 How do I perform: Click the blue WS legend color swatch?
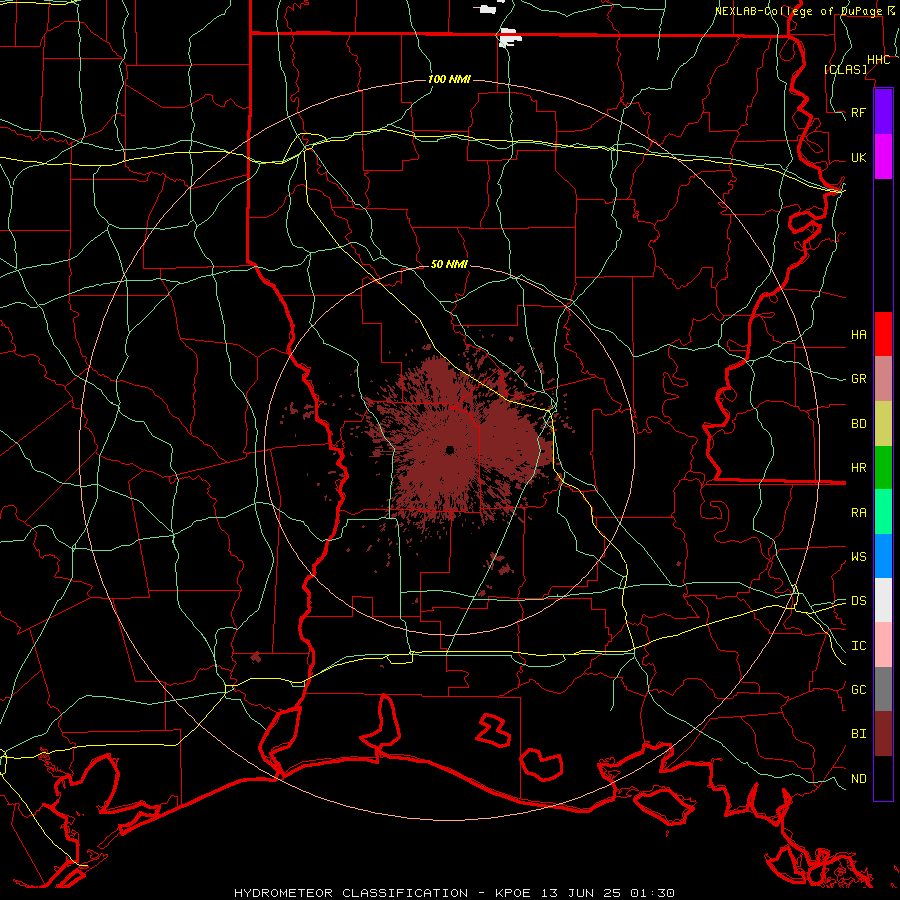point(883,556)
